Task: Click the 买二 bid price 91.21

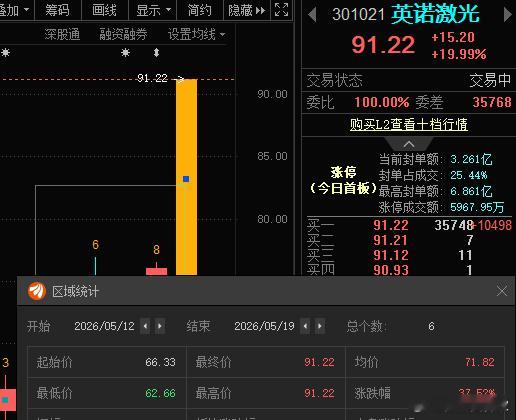Action: click(x=391, y=240)
